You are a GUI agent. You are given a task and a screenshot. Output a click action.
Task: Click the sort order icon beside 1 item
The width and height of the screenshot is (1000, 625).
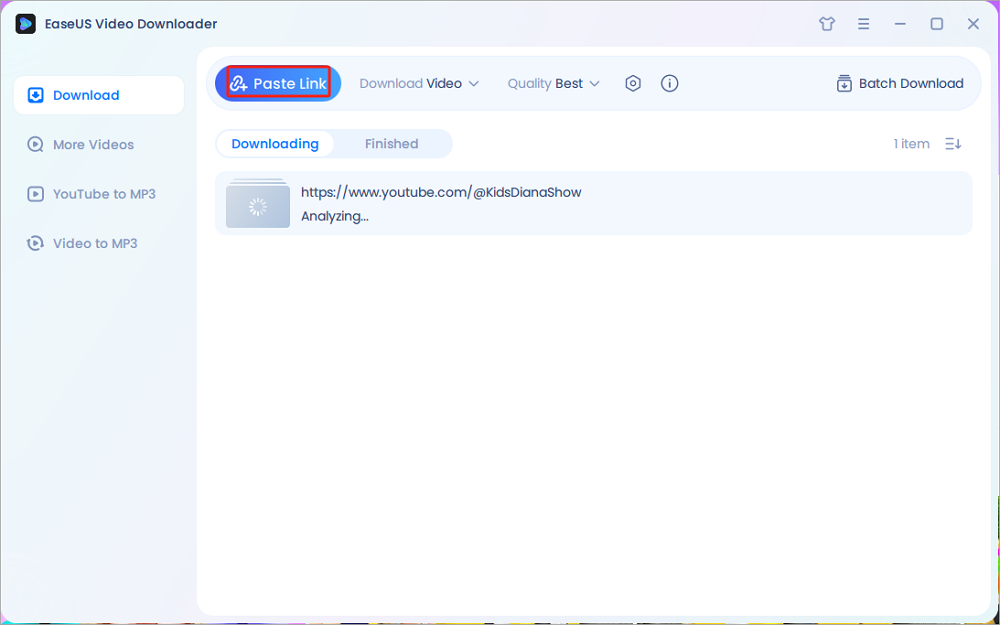(953, 144)
